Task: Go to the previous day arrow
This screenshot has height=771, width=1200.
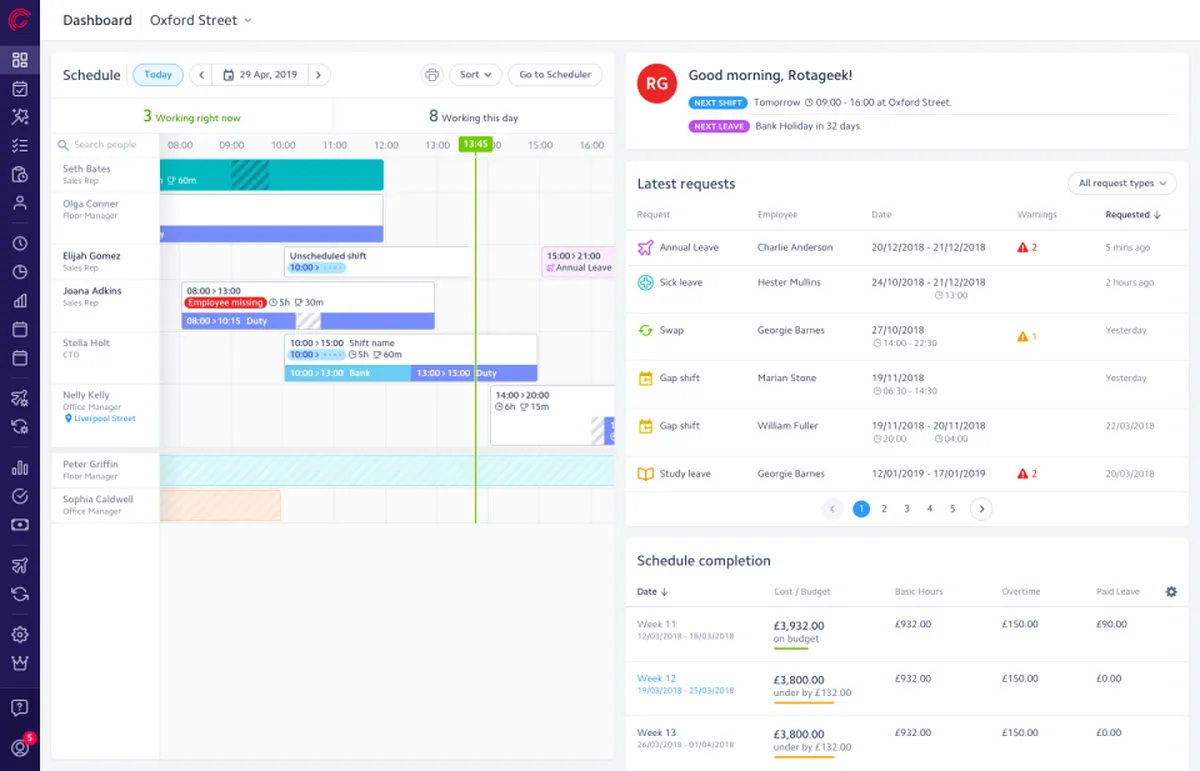Action: (x=200, y=75)
